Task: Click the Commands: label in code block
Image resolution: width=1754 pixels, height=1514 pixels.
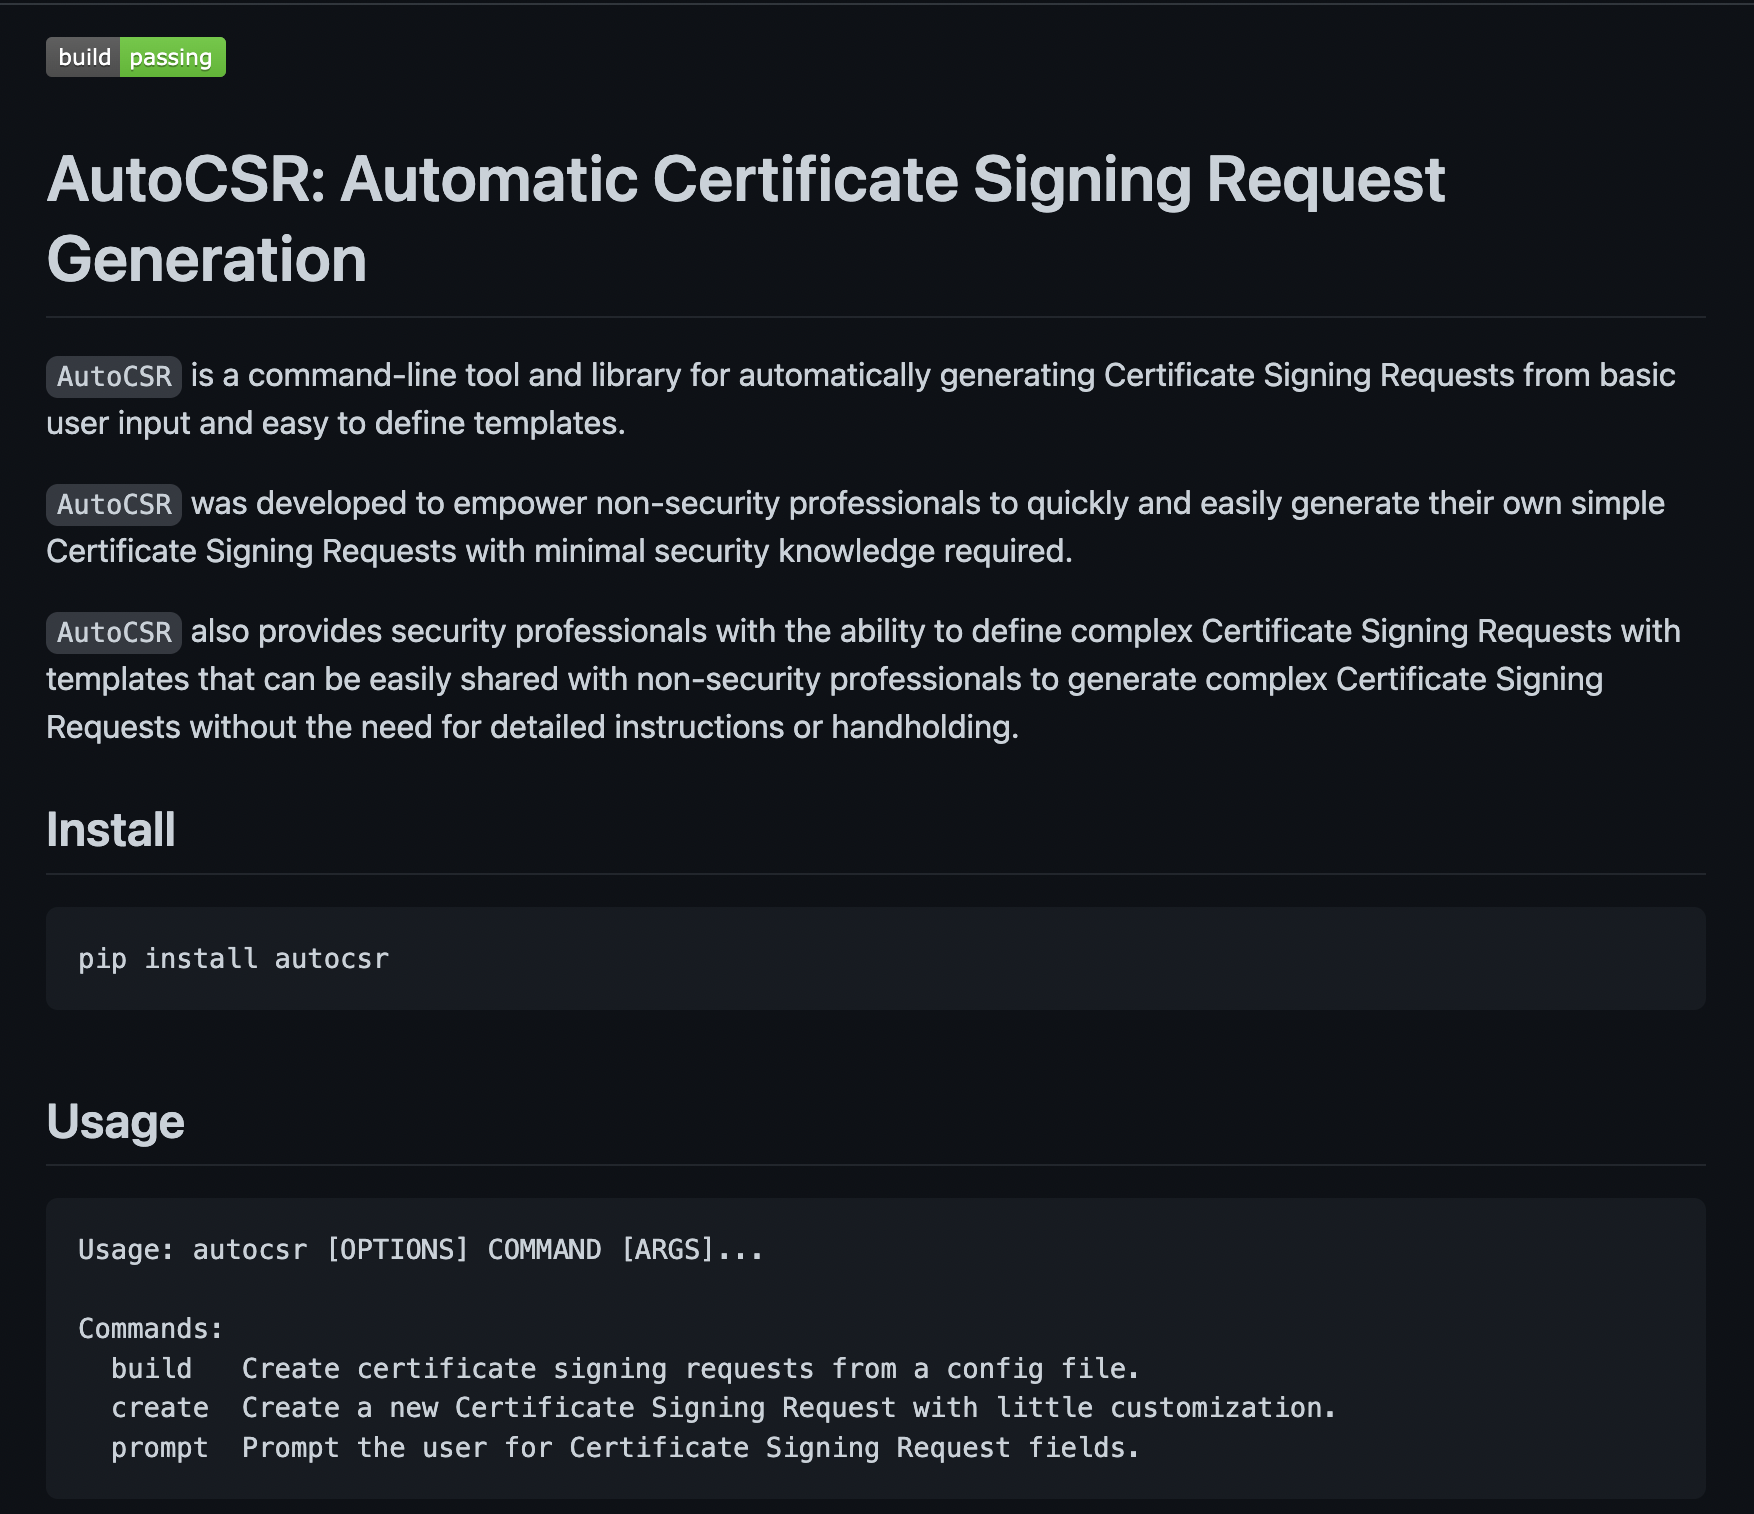Action: 151,1329
